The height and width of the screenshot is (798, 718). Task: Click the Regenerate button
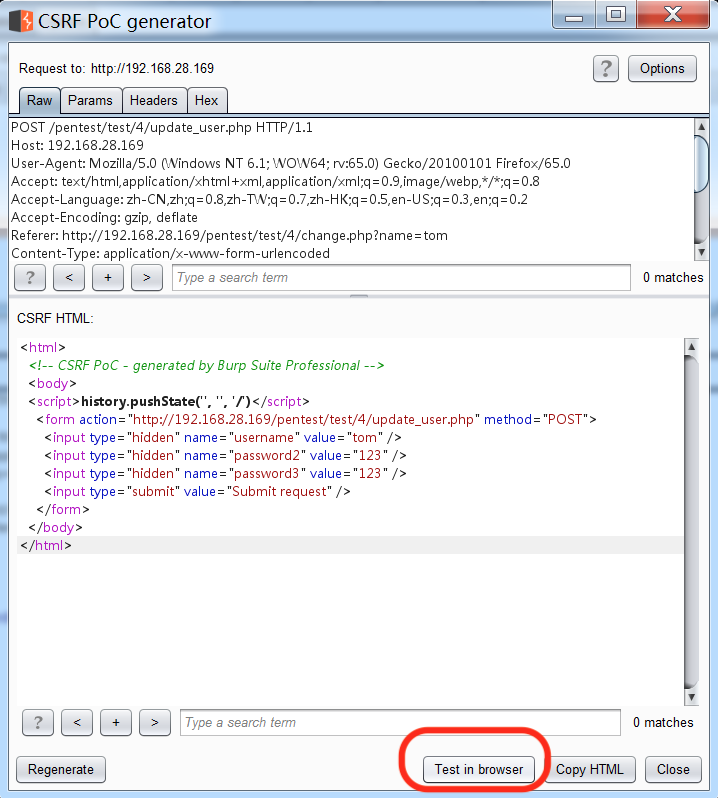coord(61,770)
